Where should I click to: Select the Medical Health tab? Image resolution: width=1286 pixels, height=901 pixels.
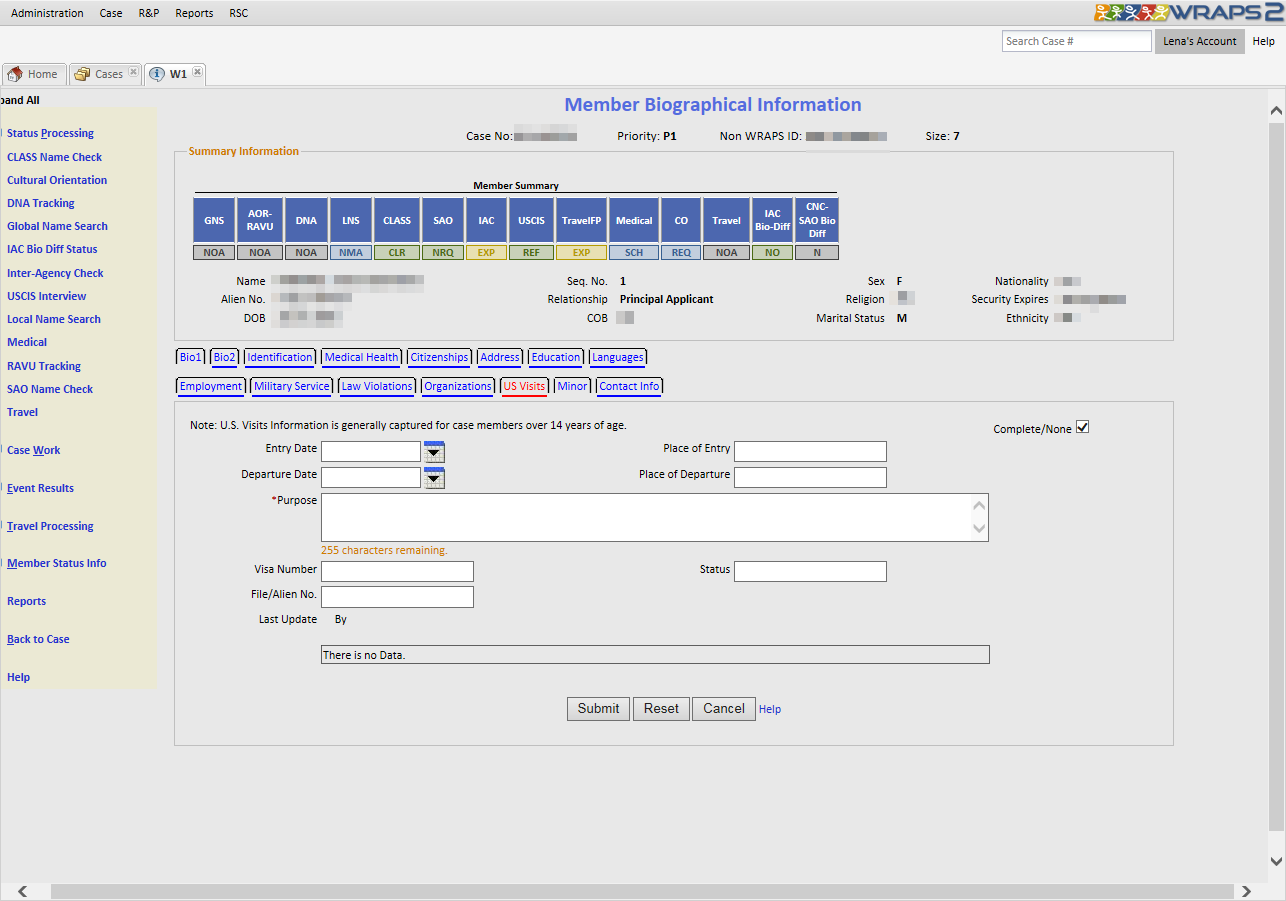tap(361, 357)
